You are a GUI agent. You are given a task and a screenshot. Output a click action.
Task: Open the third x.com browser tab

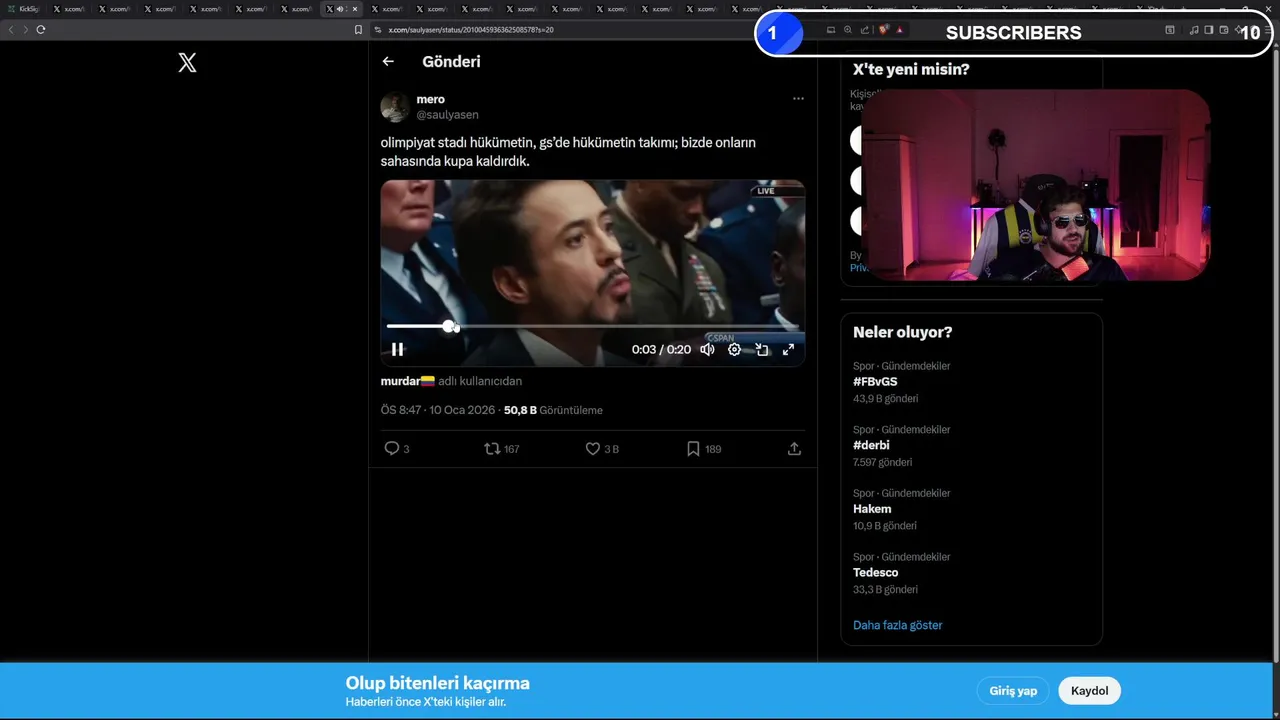click(161, 9)
